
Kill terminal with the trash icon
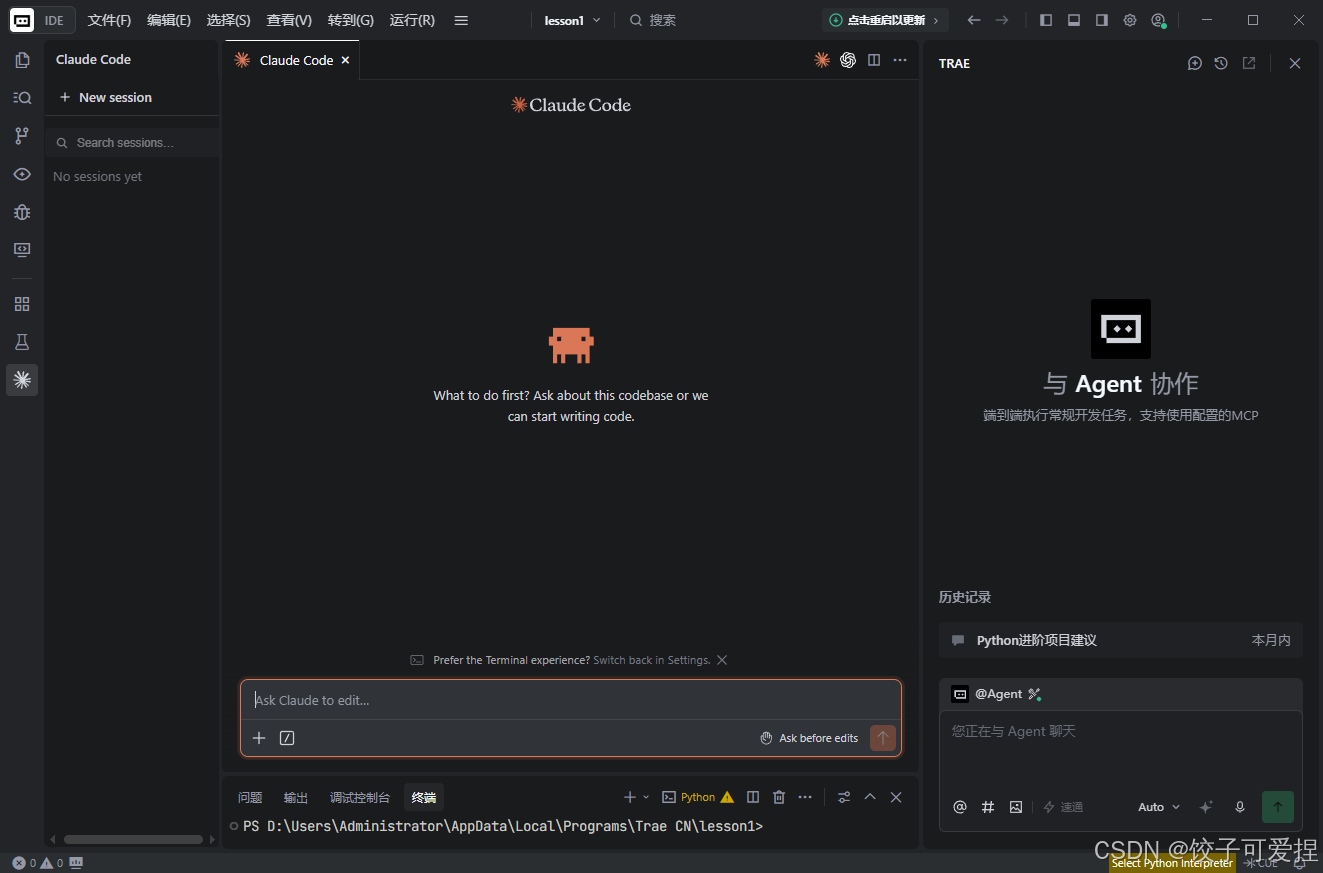tap(779, 797)
